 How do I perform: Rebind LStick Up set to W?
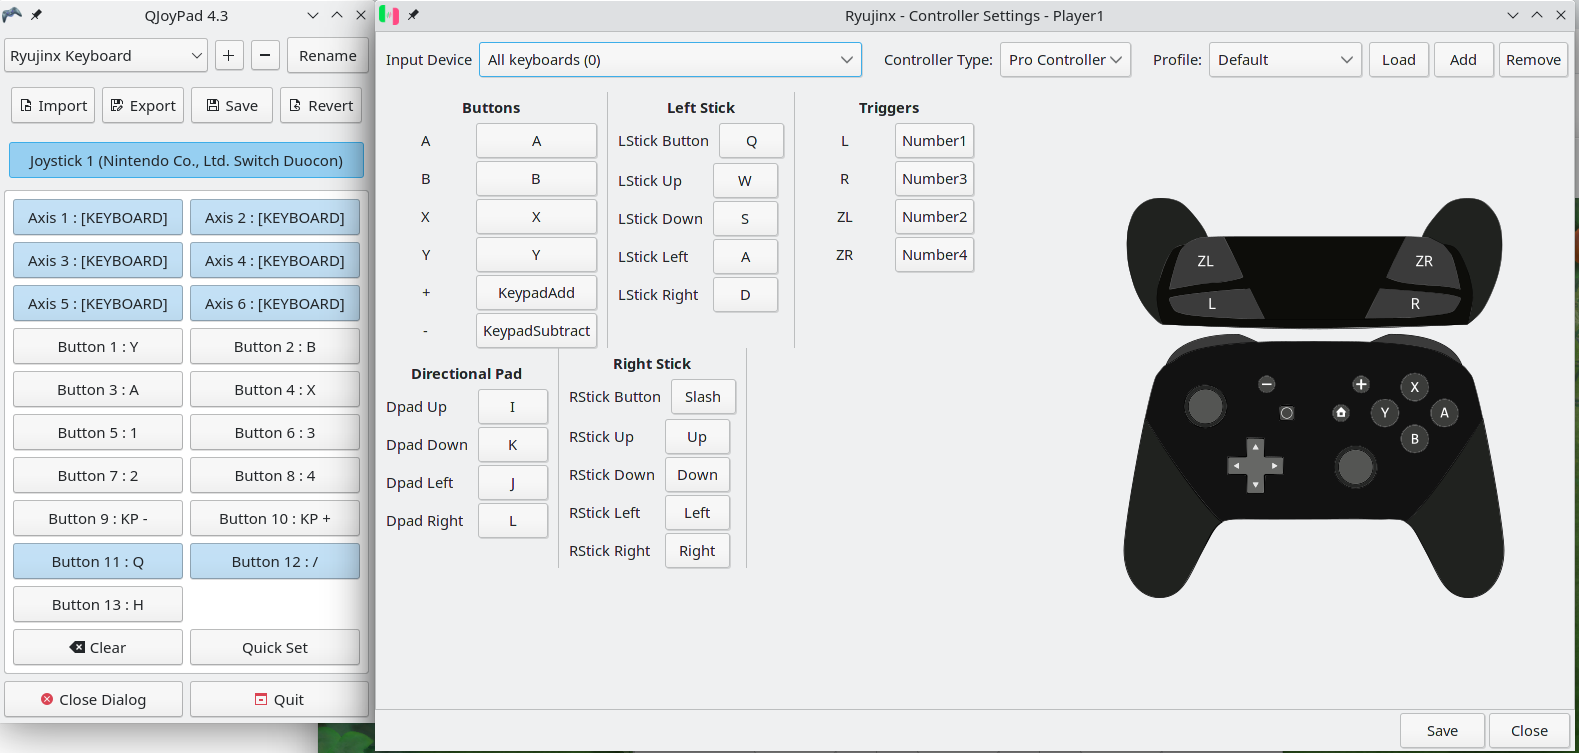[x=745, y=181]
